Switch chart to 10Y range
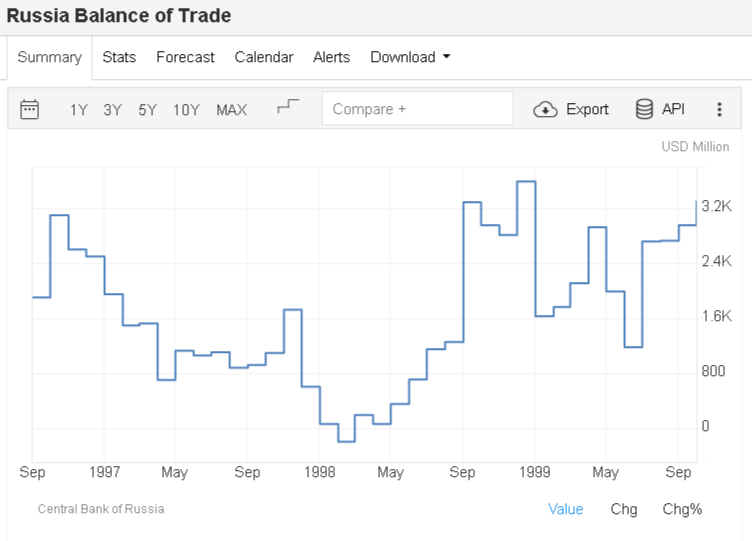 (x=186, y=110)
